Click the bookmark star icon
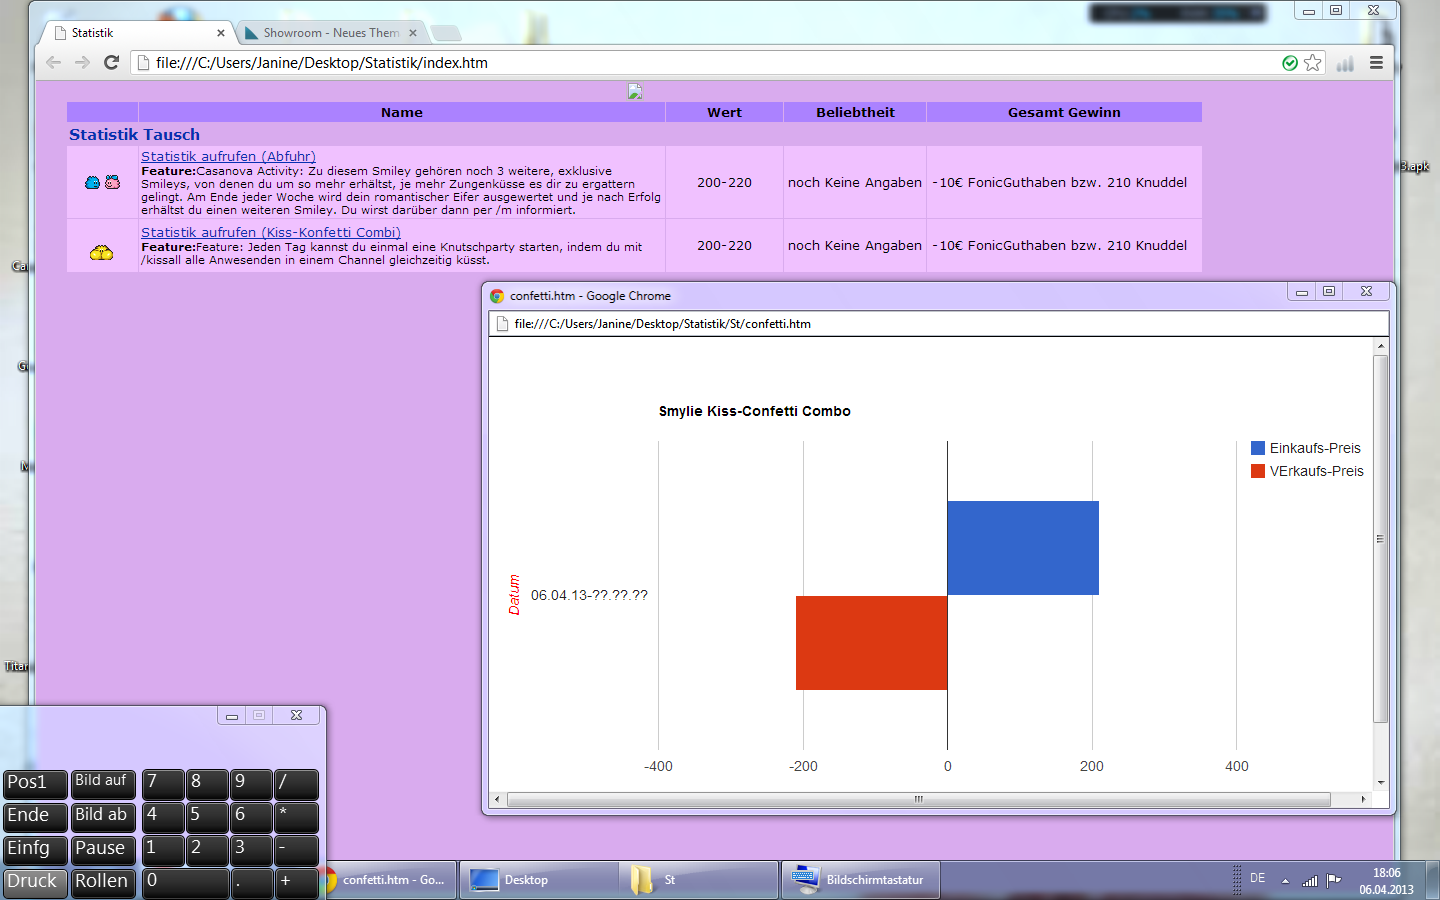This screenshot has width=1440, height=900. (1313, 63)
